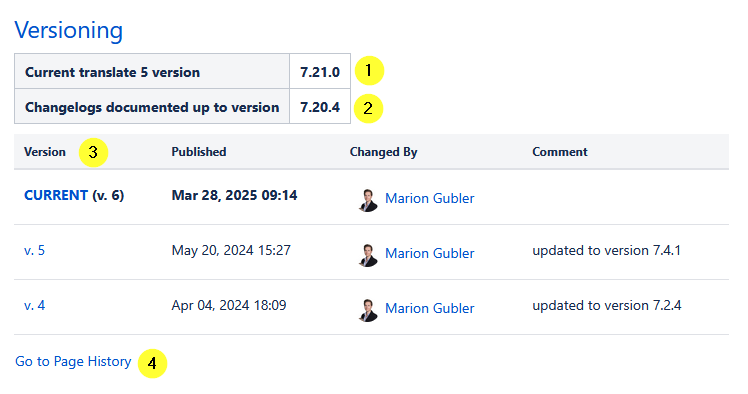Open the Versioning heading link

click(69, 30)
